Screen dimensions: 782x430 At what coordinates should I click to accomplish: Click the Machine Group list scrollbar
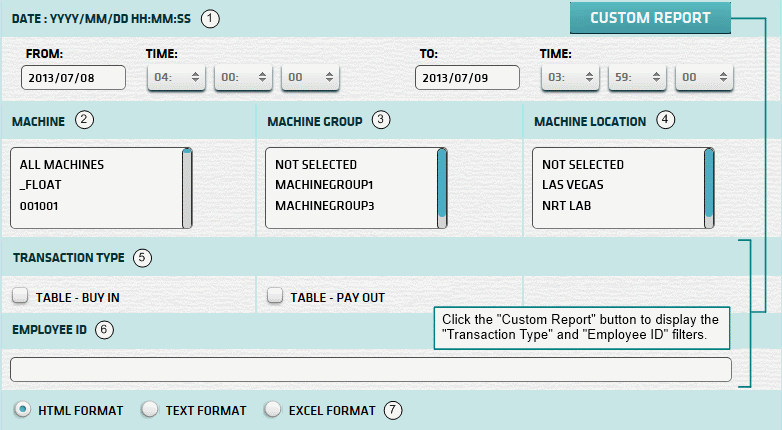(x=442, y=188)
